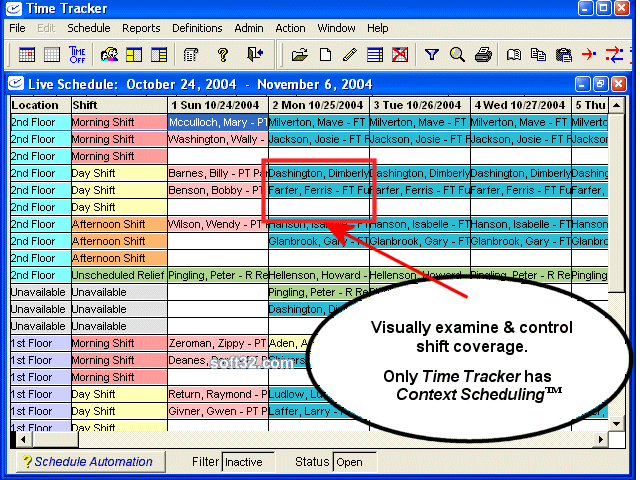This screenshot has width=640, height=480.
Task: Click the Status field showing Open
Action: (354, 462)
